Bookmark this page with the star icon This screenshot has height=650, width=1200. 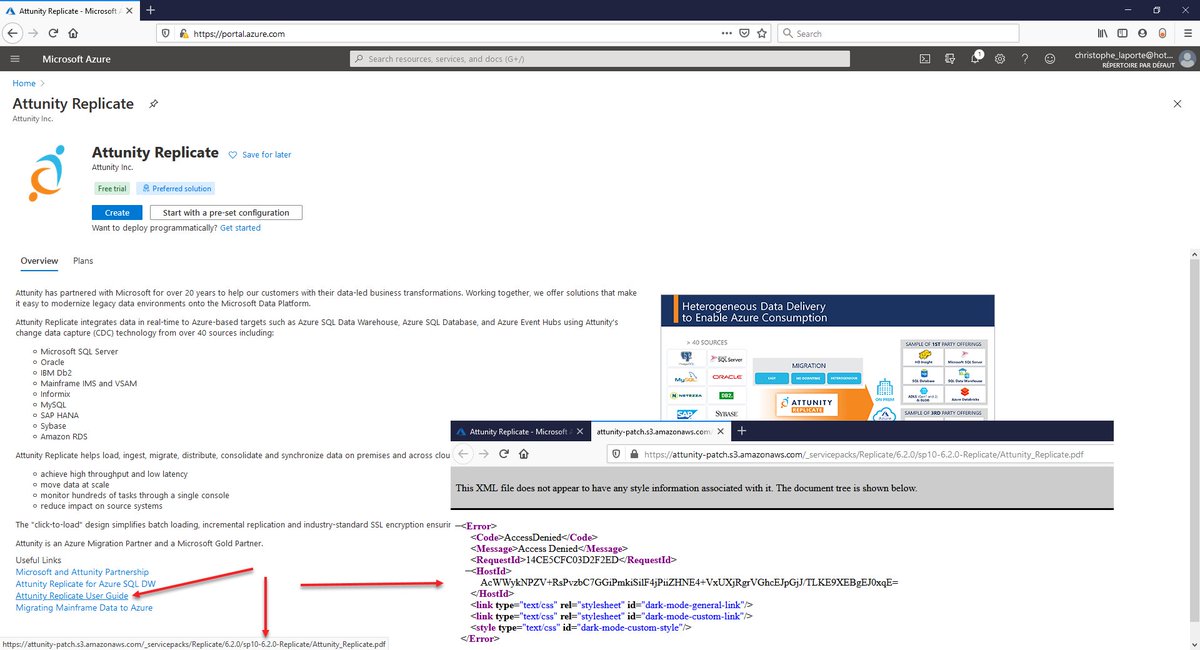762,33
